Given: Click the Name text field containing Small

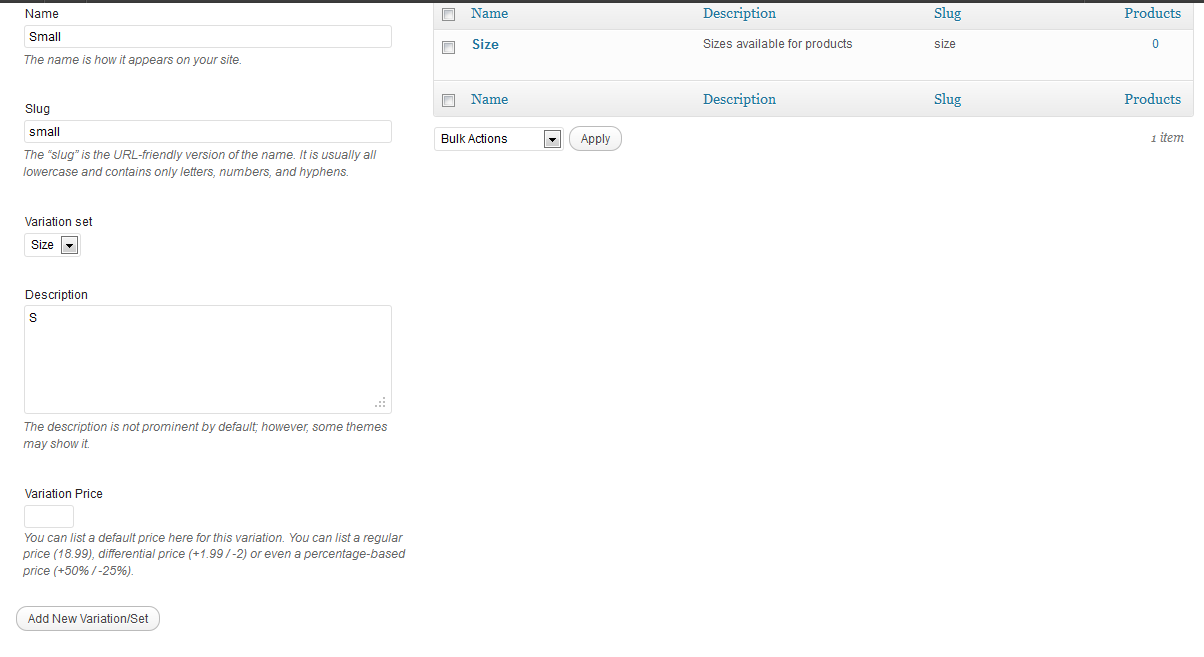Looking at the screenshot, I should pos(207,37).
